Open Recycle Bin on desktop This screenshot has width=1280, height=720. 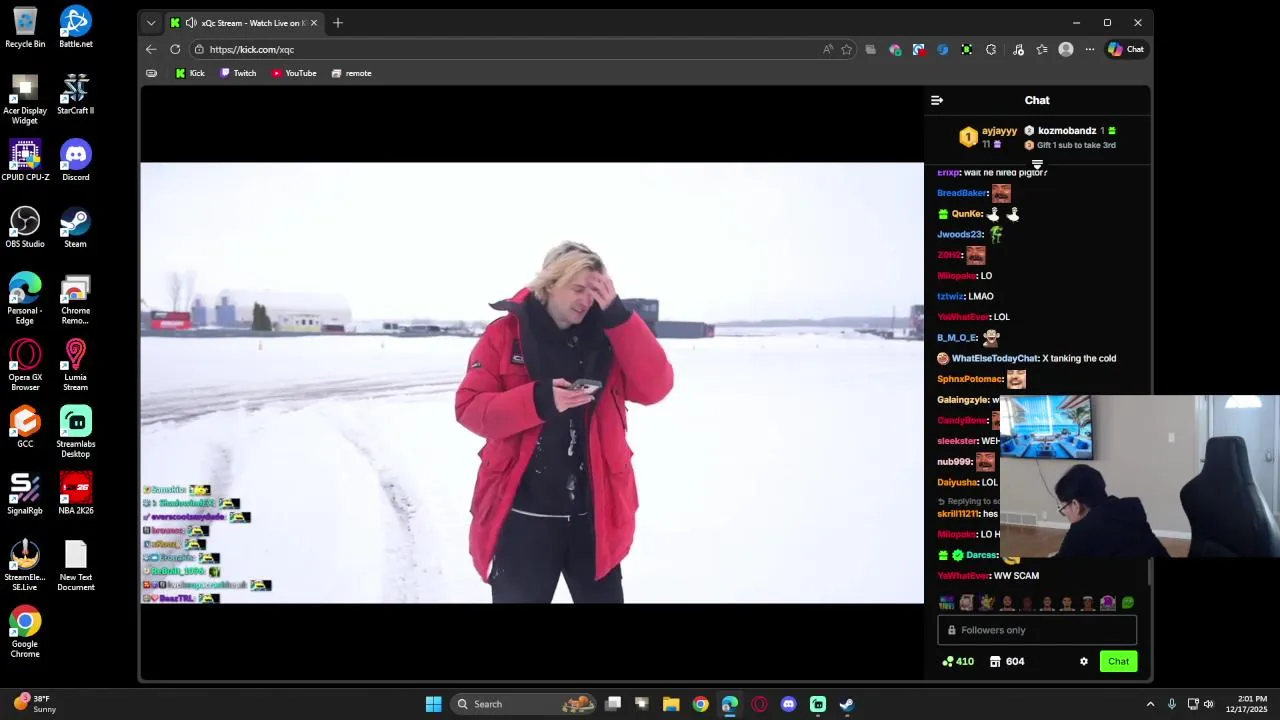pos(25,27)
